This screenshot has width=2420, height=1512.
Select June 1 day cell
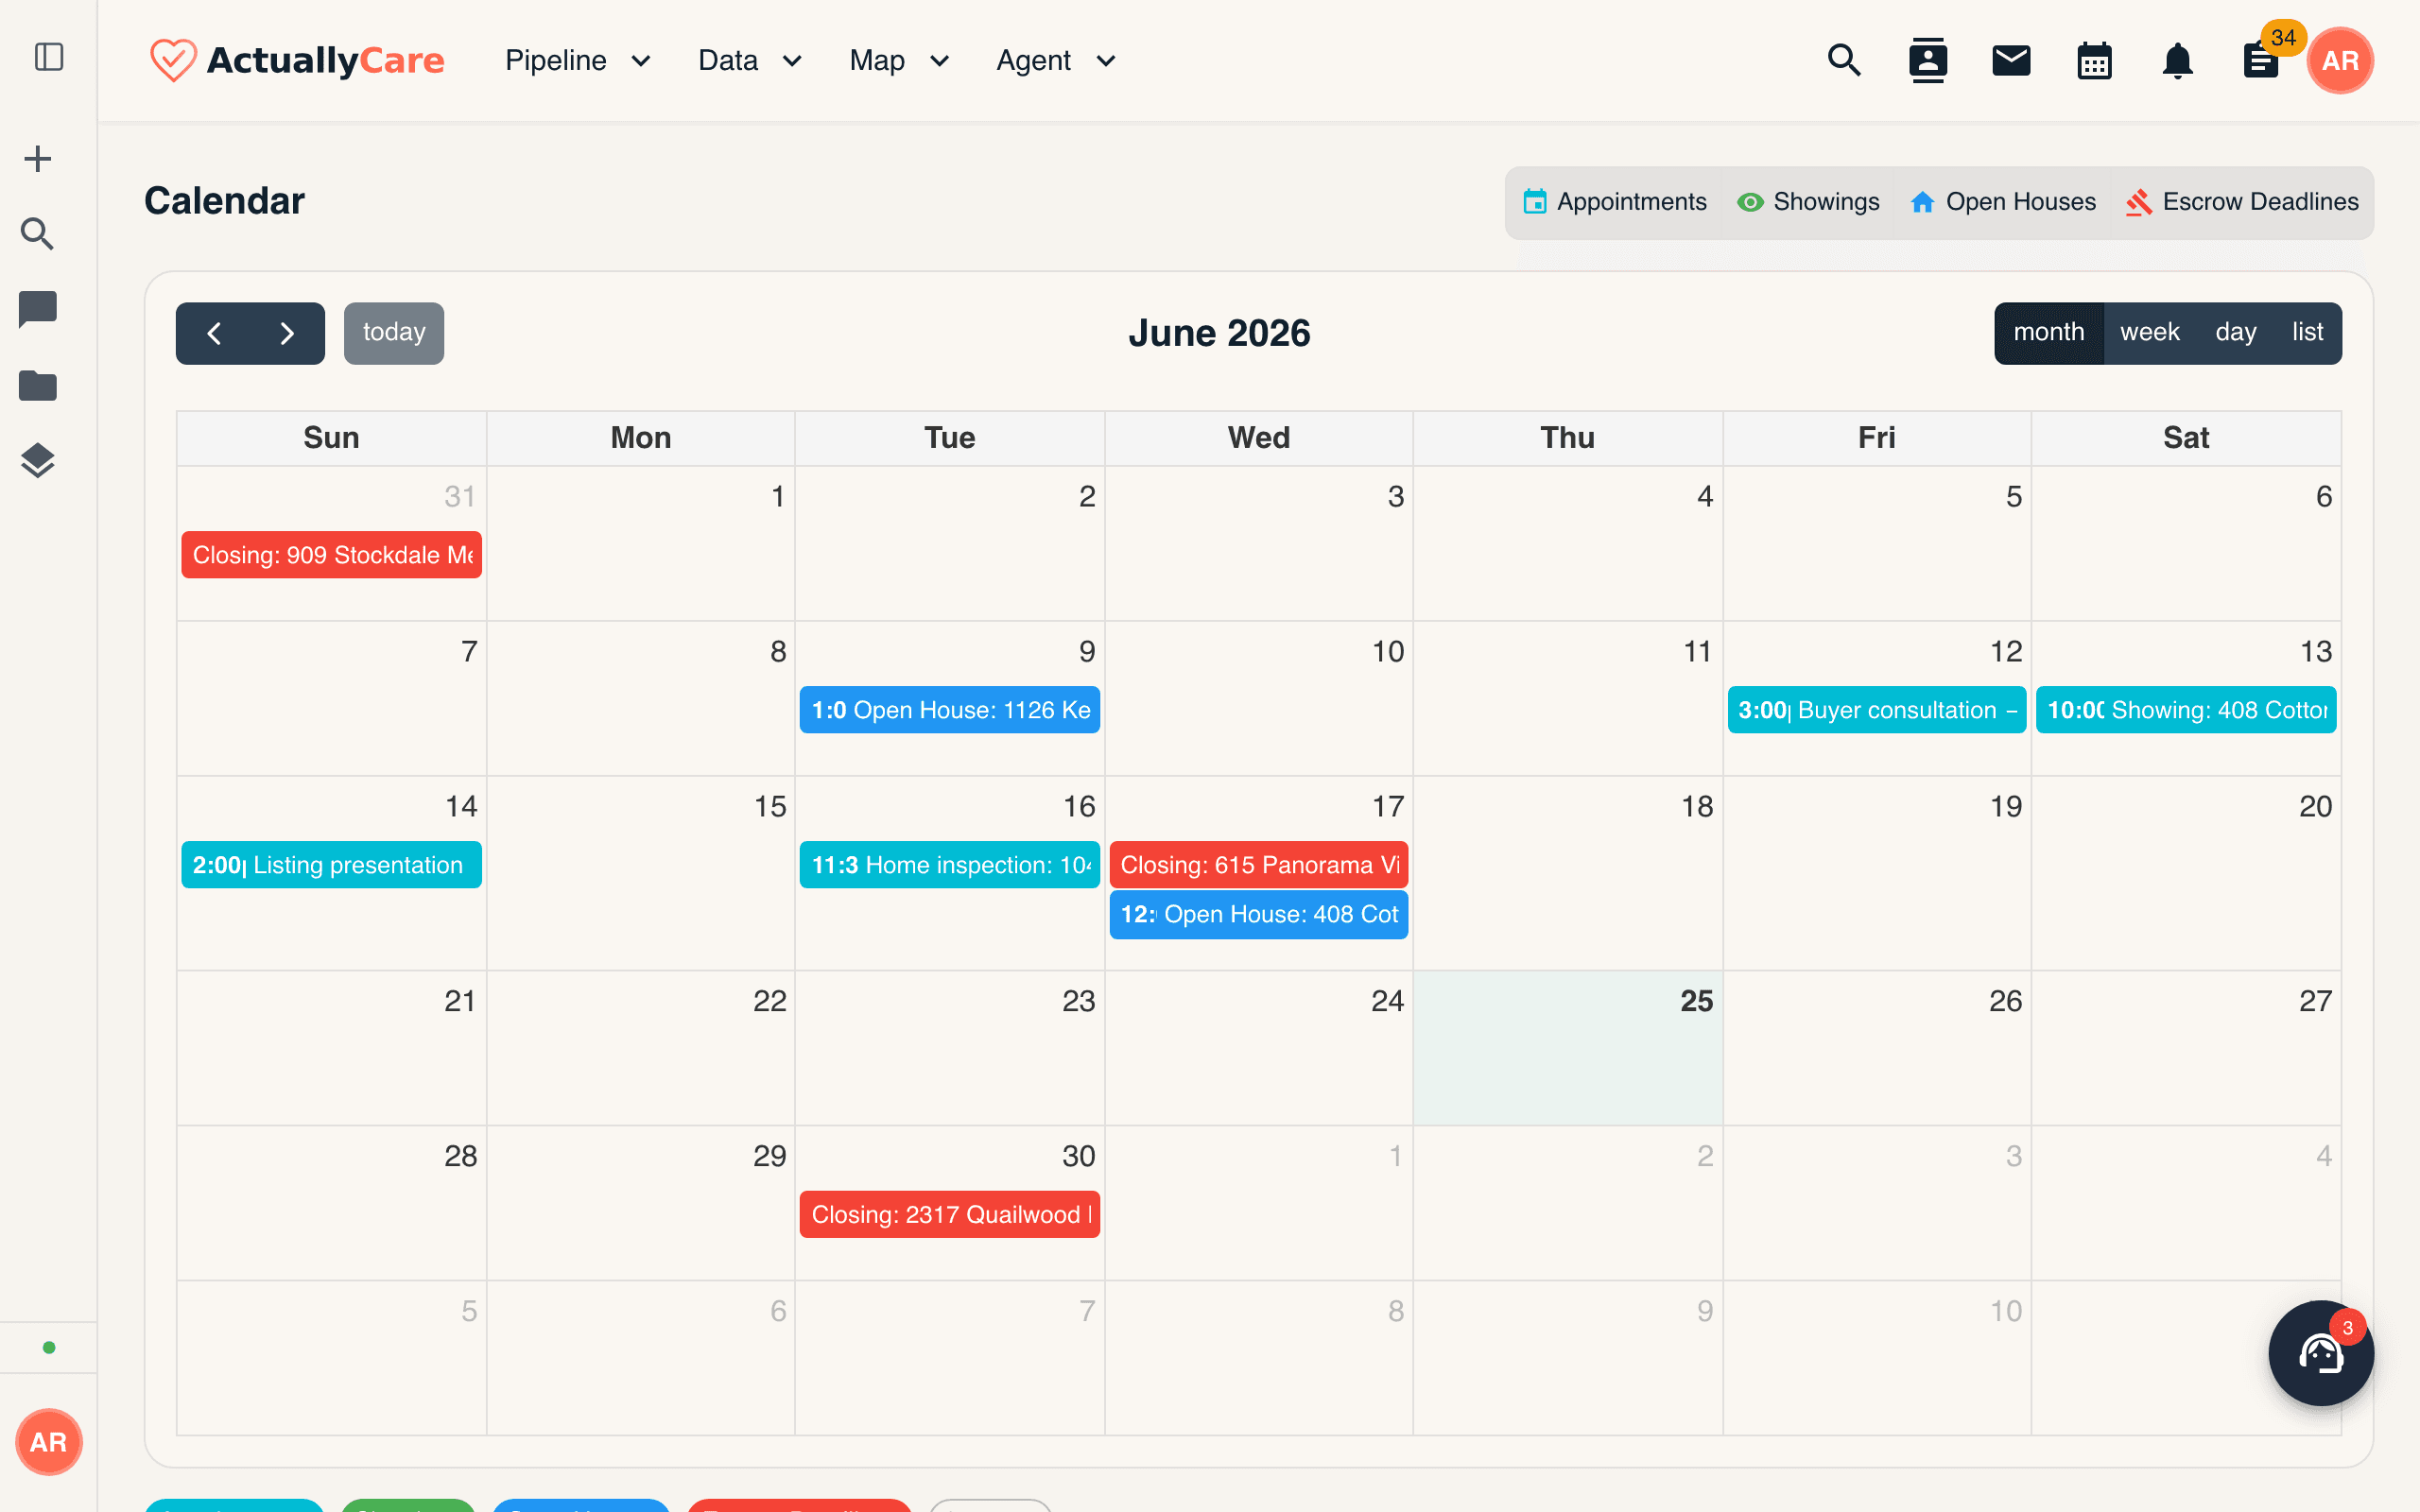click(640, 543)
